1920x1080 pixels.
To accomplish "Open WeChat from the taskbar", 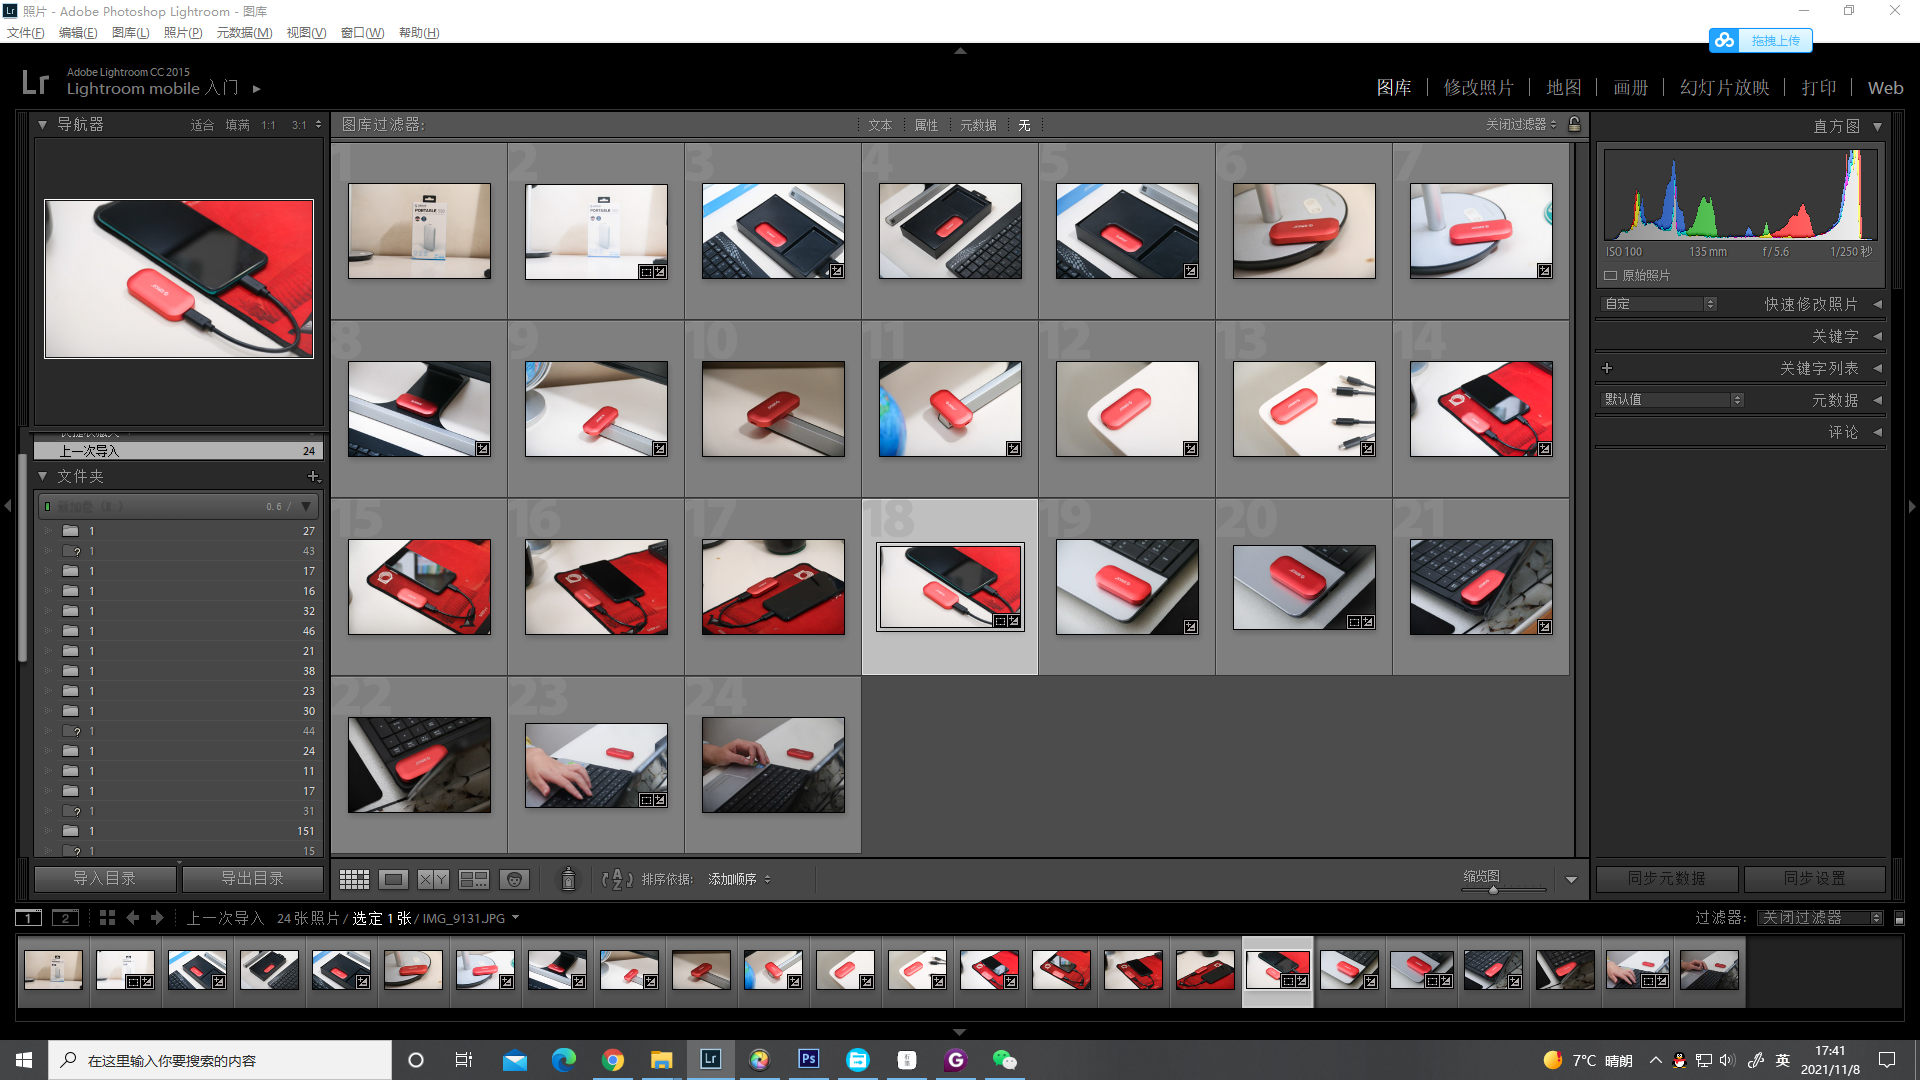I will [x=1004, y=1059].
